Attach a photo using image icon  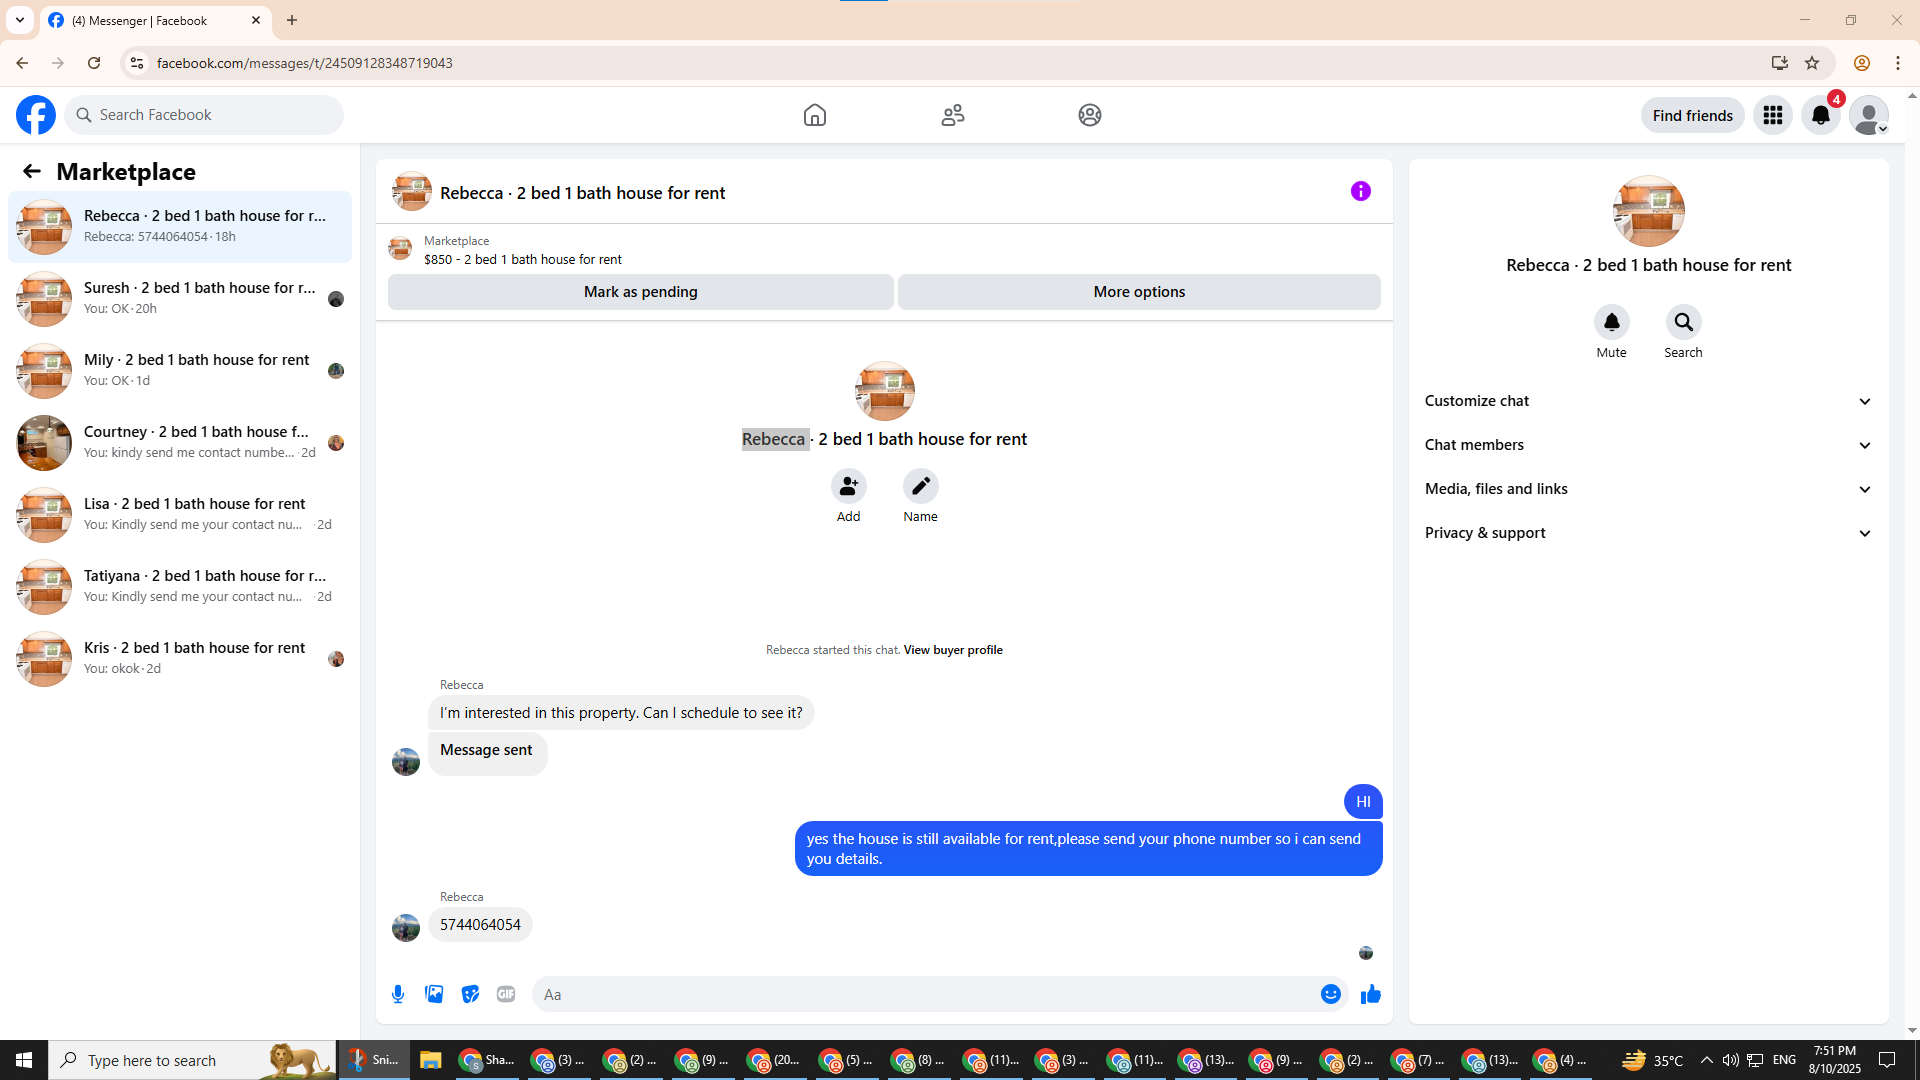click(x=434, y=994)
